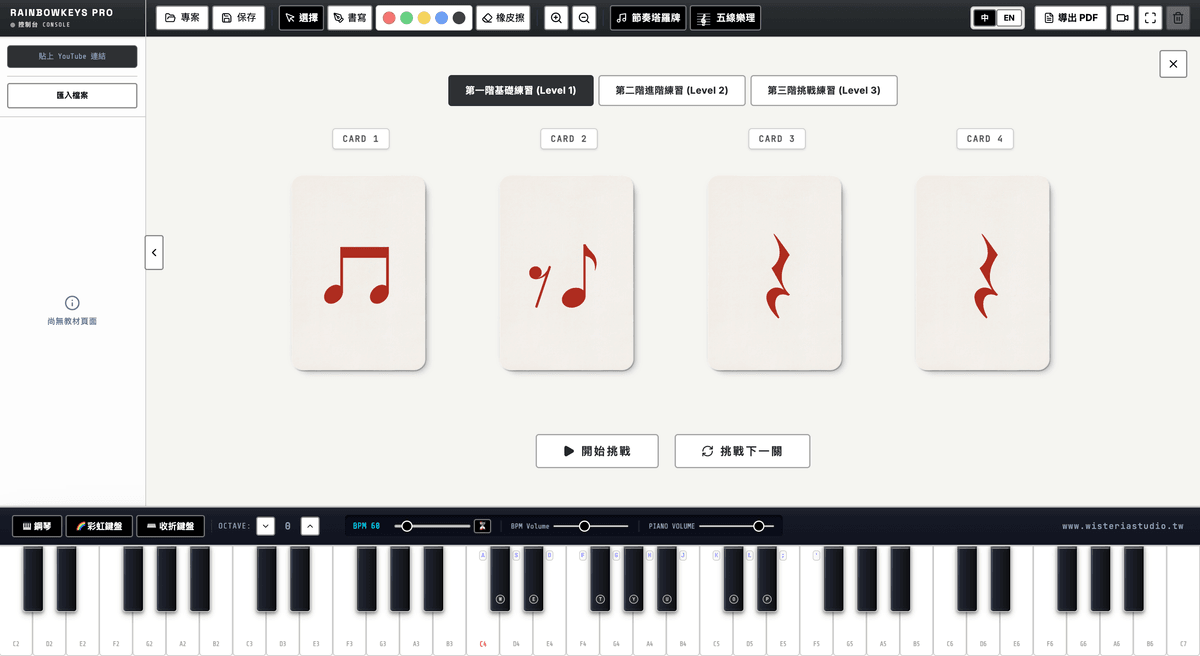Viewport: 1200px width, 656px height.
Task: Click the trash delete icon
Action: tap(1177, 18)
